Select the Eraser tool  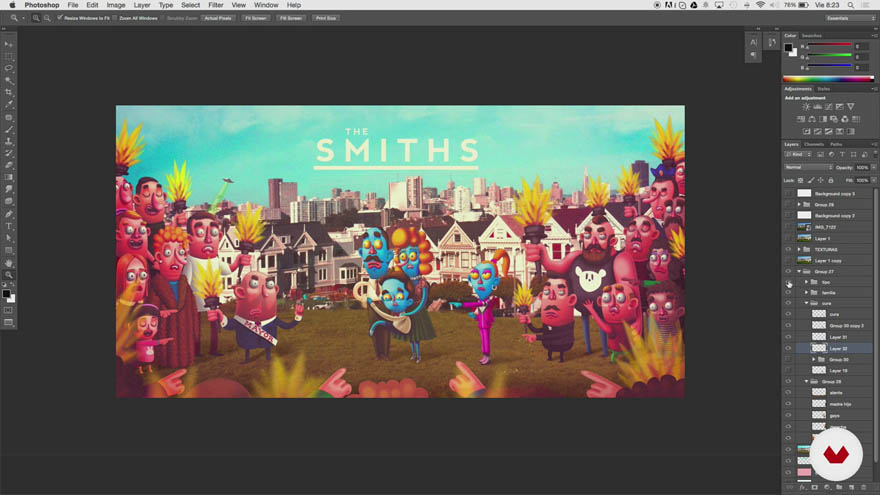pyautogui.click(x=8, y=165)
